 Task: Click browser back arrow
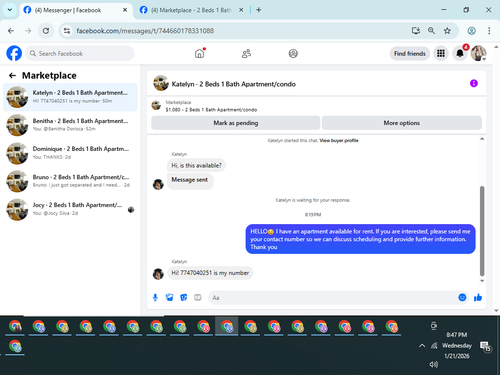coord(11,31)
